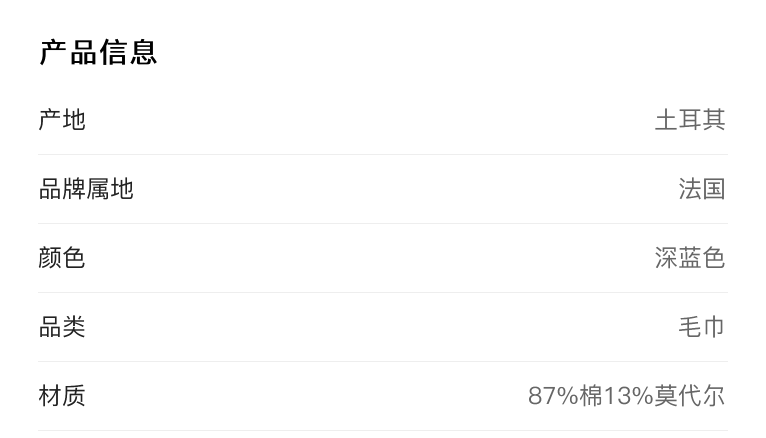Click the divider line below the 颜色 row
The image size is (766, 438).
point(382,293)
